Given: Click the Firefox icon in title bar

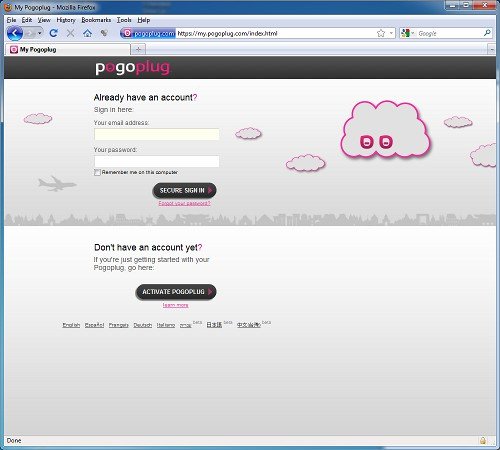Looking at the screenshot, I should pos(8,7).
